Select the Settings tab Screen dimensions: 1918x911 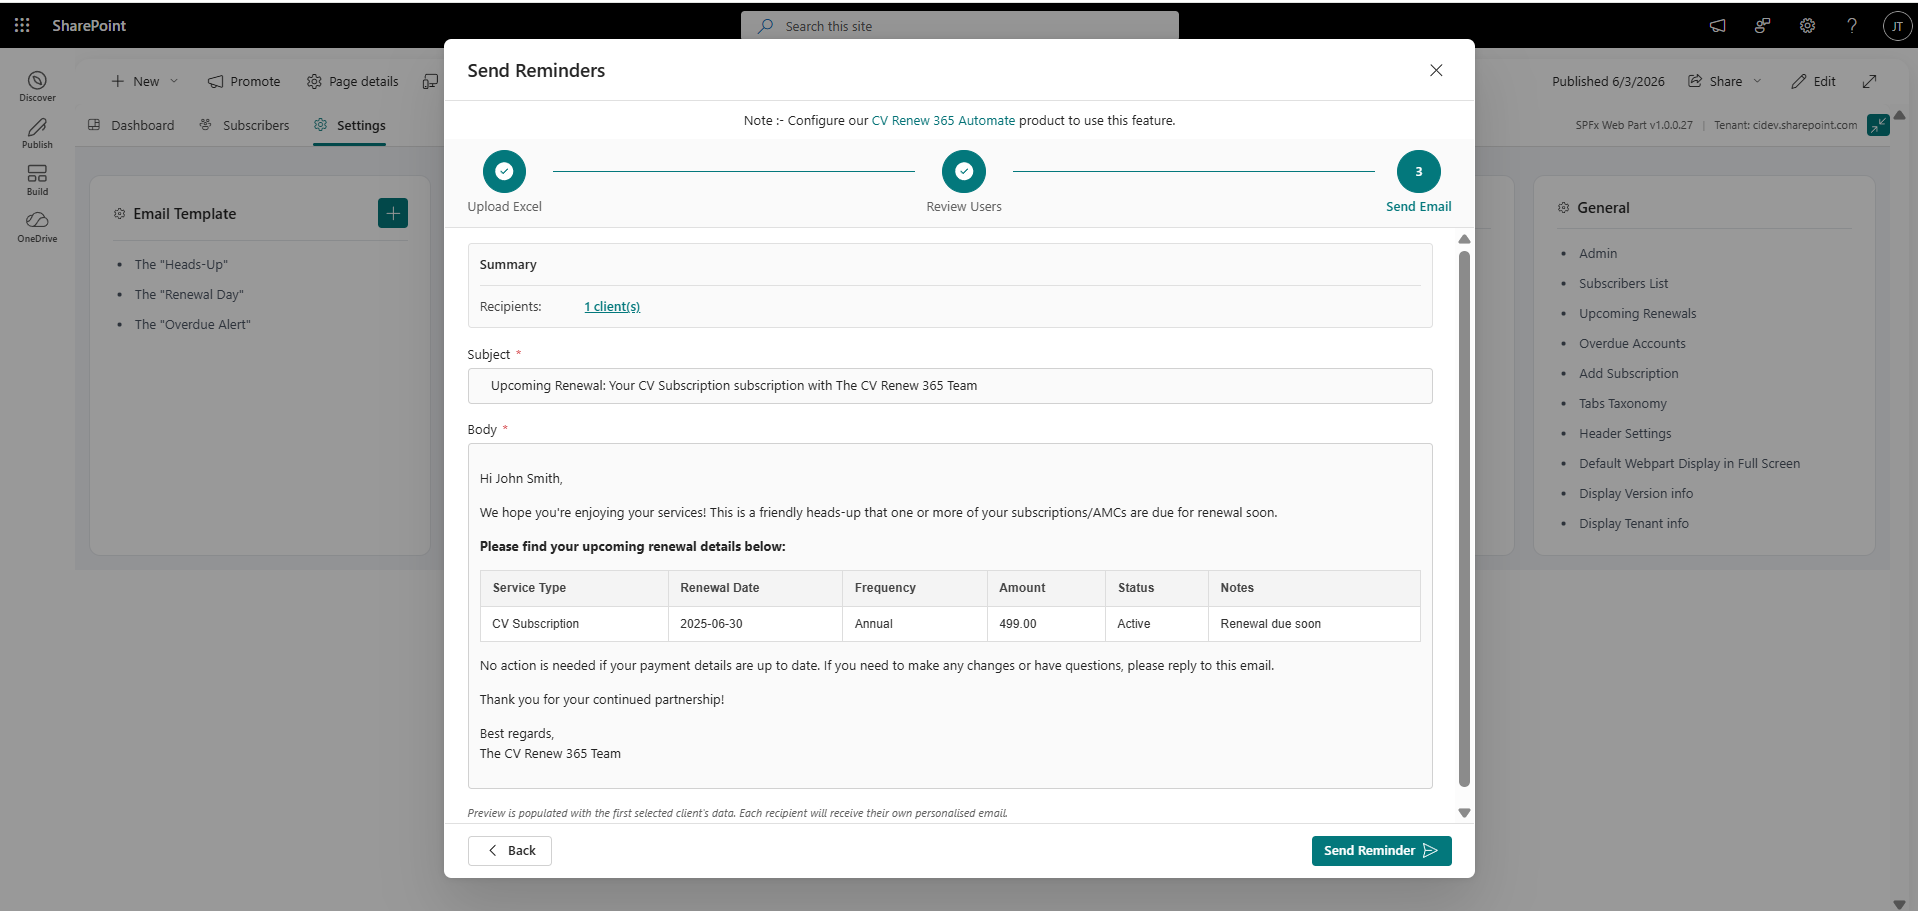tap(349, 125)
